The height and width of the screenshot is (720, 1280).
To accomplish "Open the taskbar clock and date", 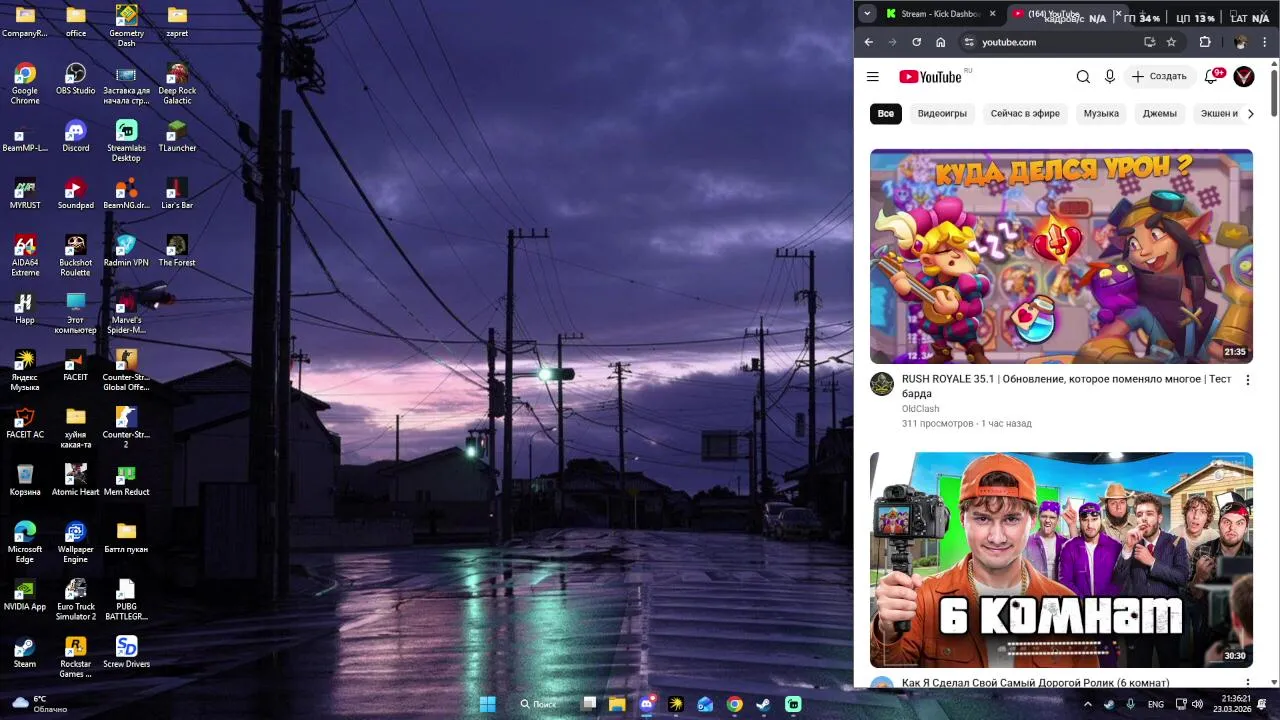I will (x=1231, y=704).
